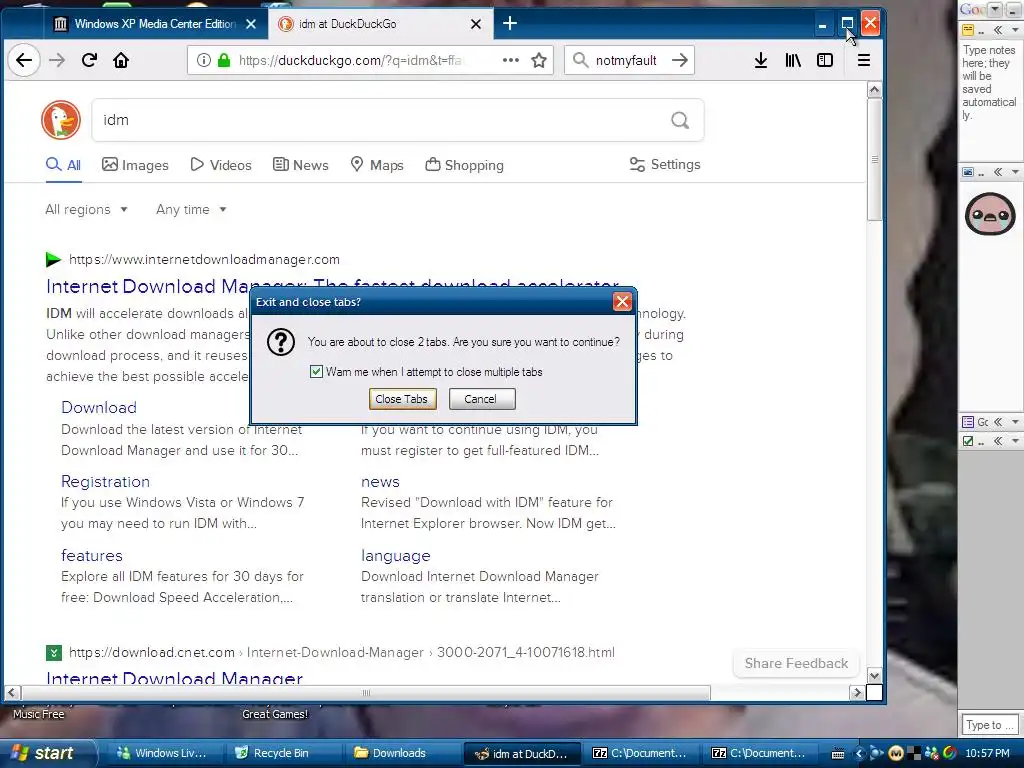Open the Firefox downloads arrow
Viewport: 1024px width, 768px height.
click(760, 61)
